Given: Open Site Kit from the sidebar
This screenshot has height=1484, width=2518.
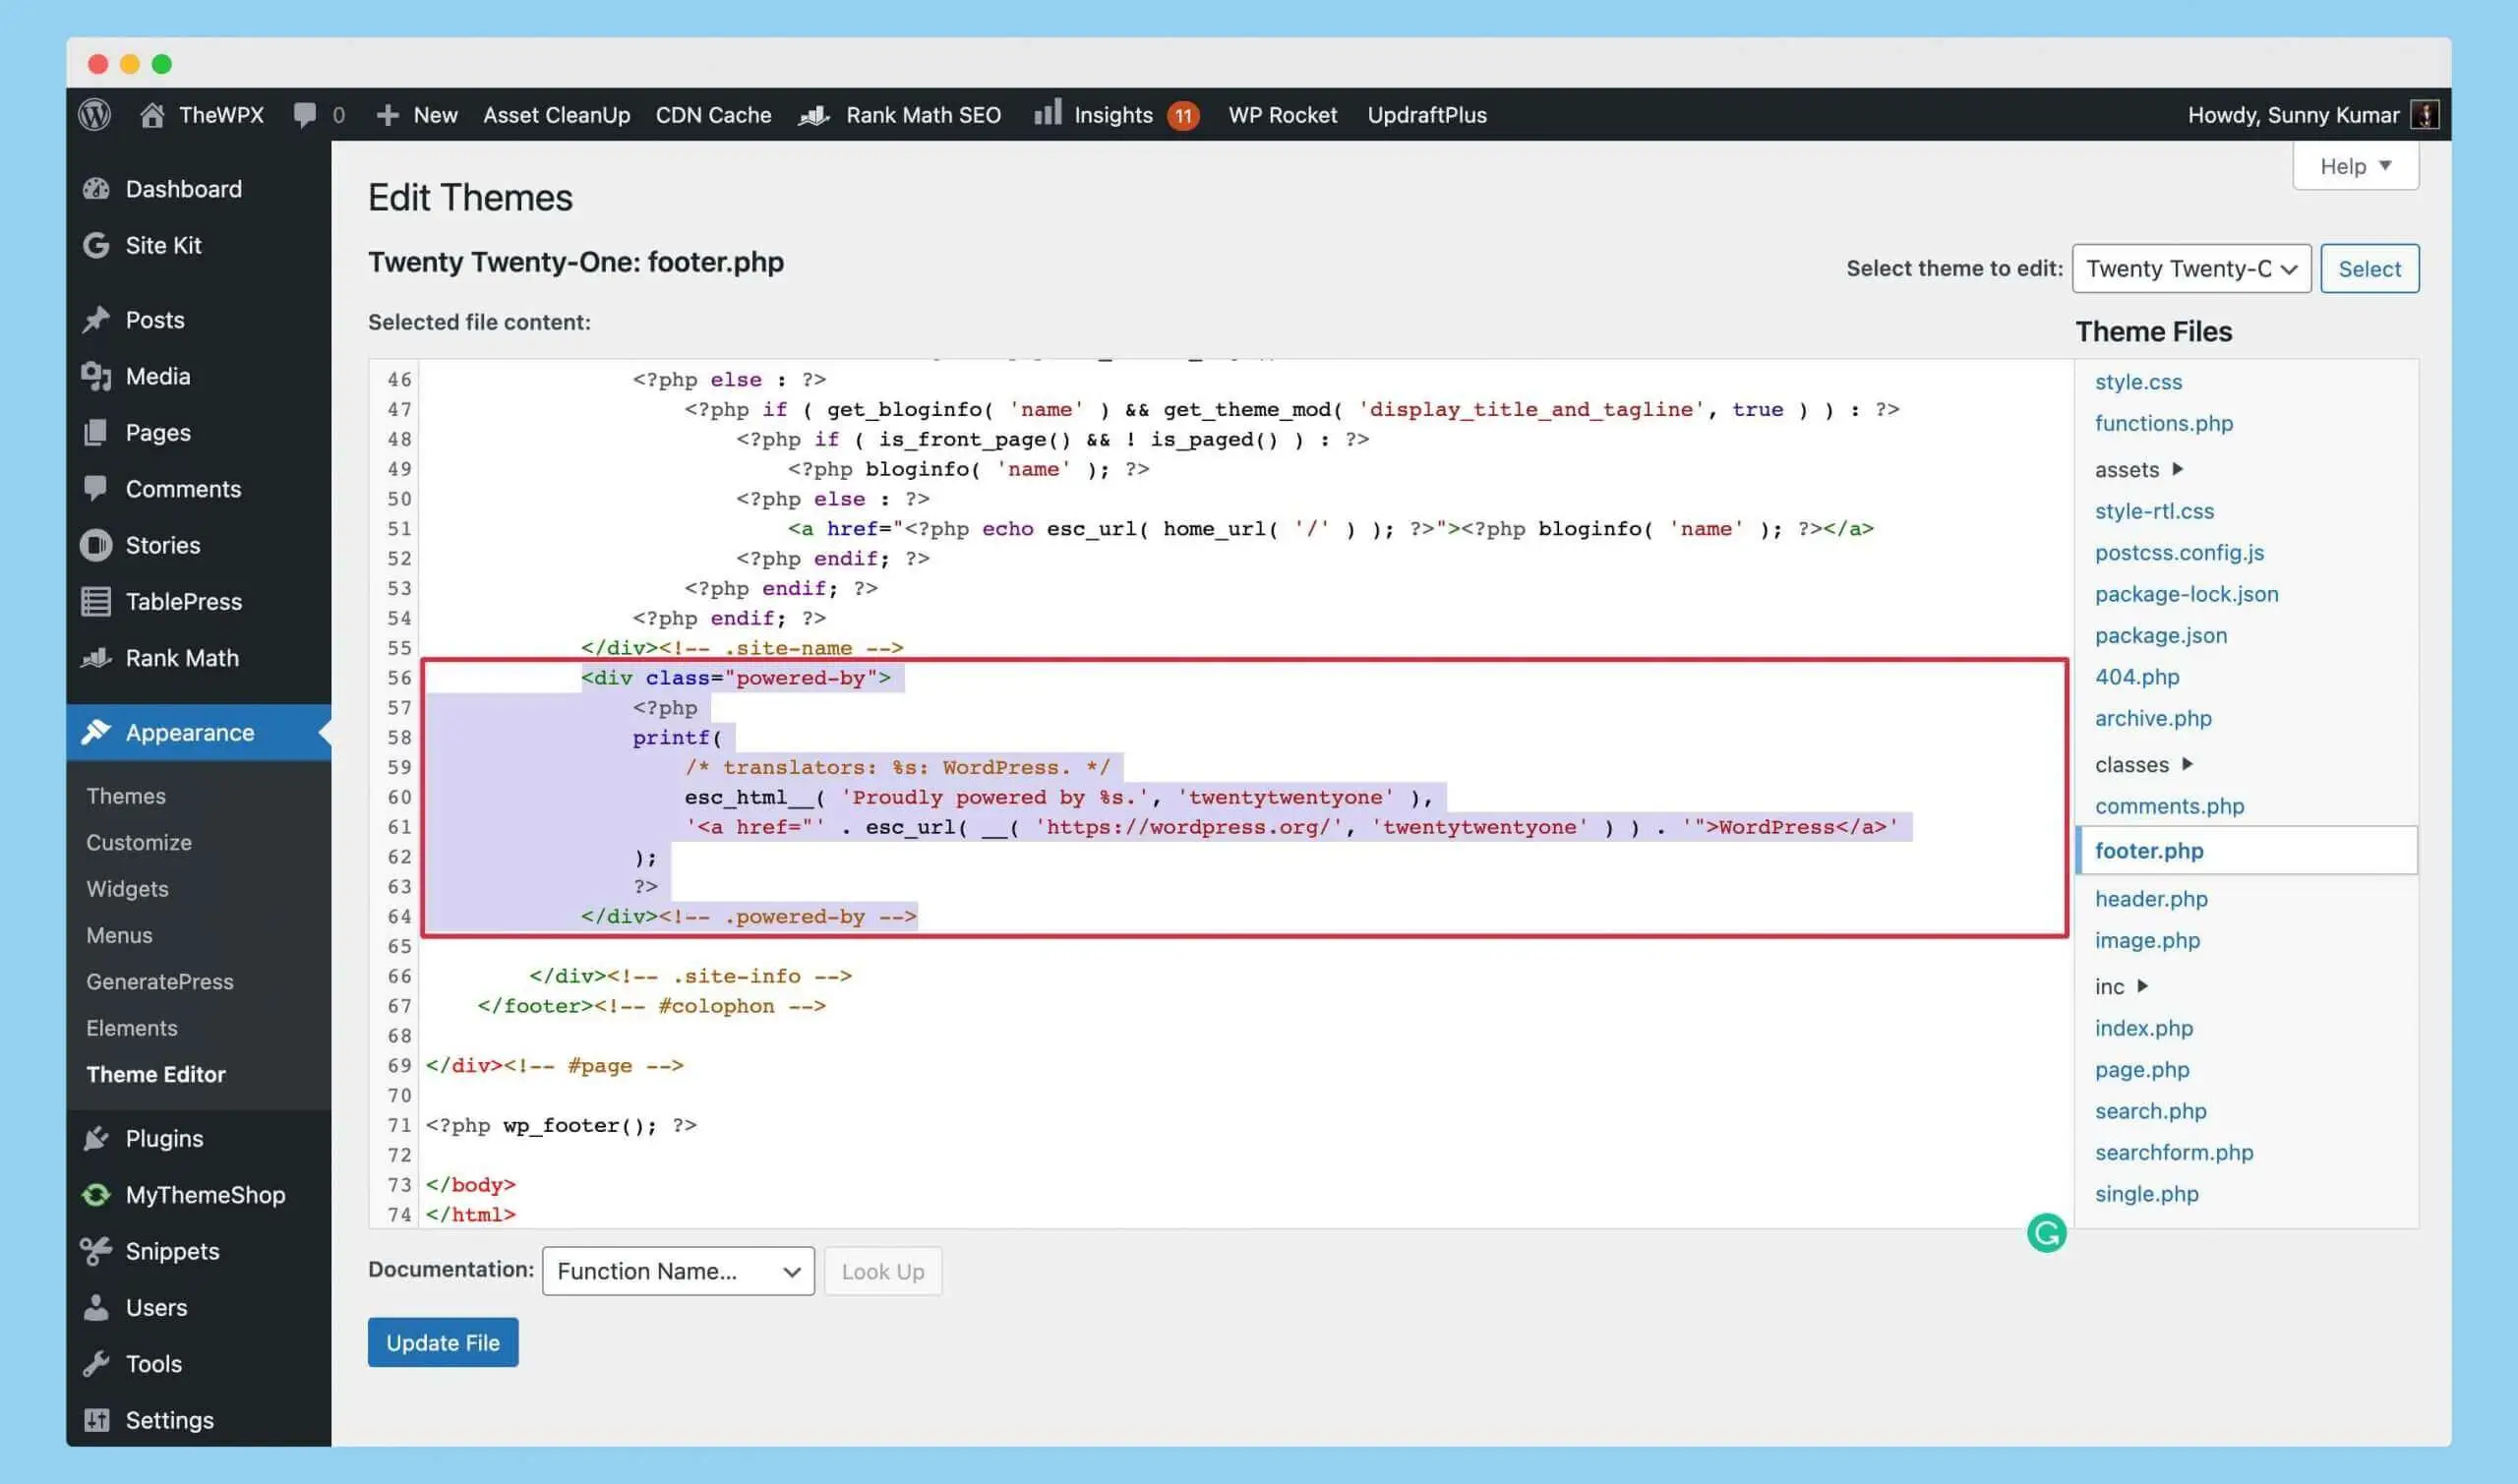Looking at the screenshot, I should click(162, 245).
